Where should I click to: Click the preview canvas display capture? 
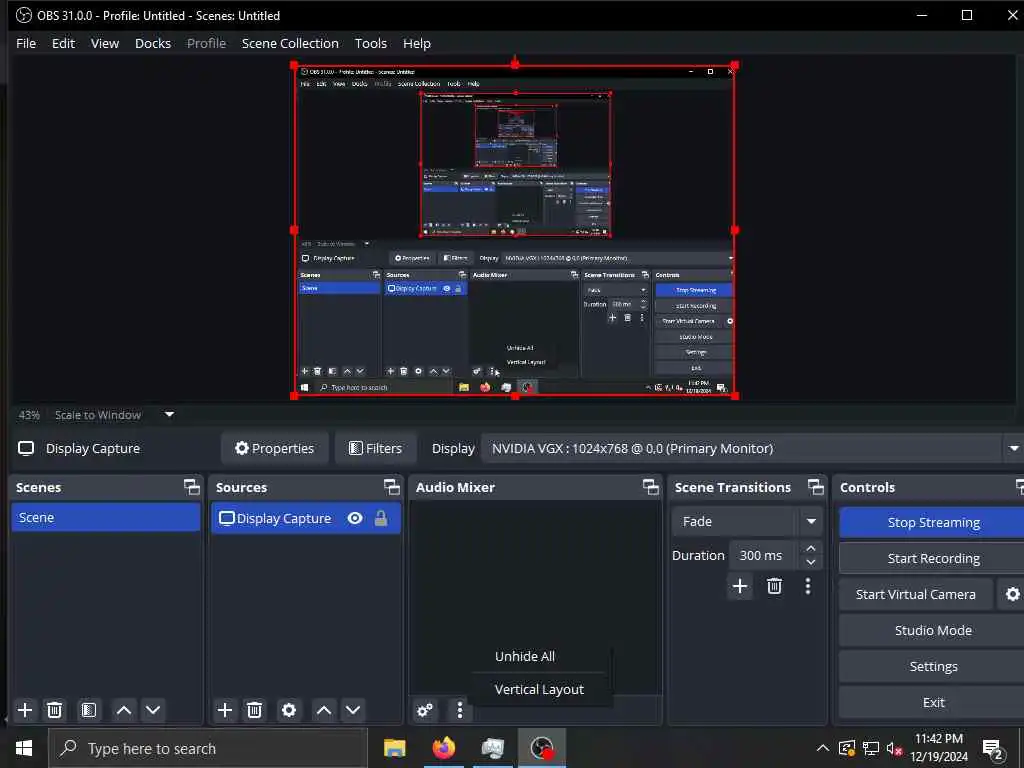tap(515, 230)
